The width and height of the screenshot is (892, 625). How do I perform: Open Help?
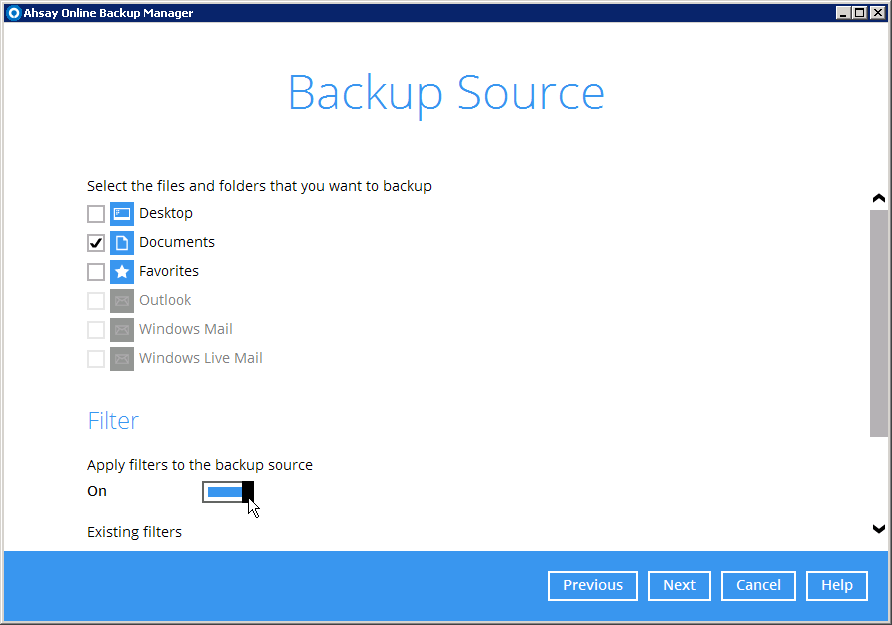pos(837,585)
